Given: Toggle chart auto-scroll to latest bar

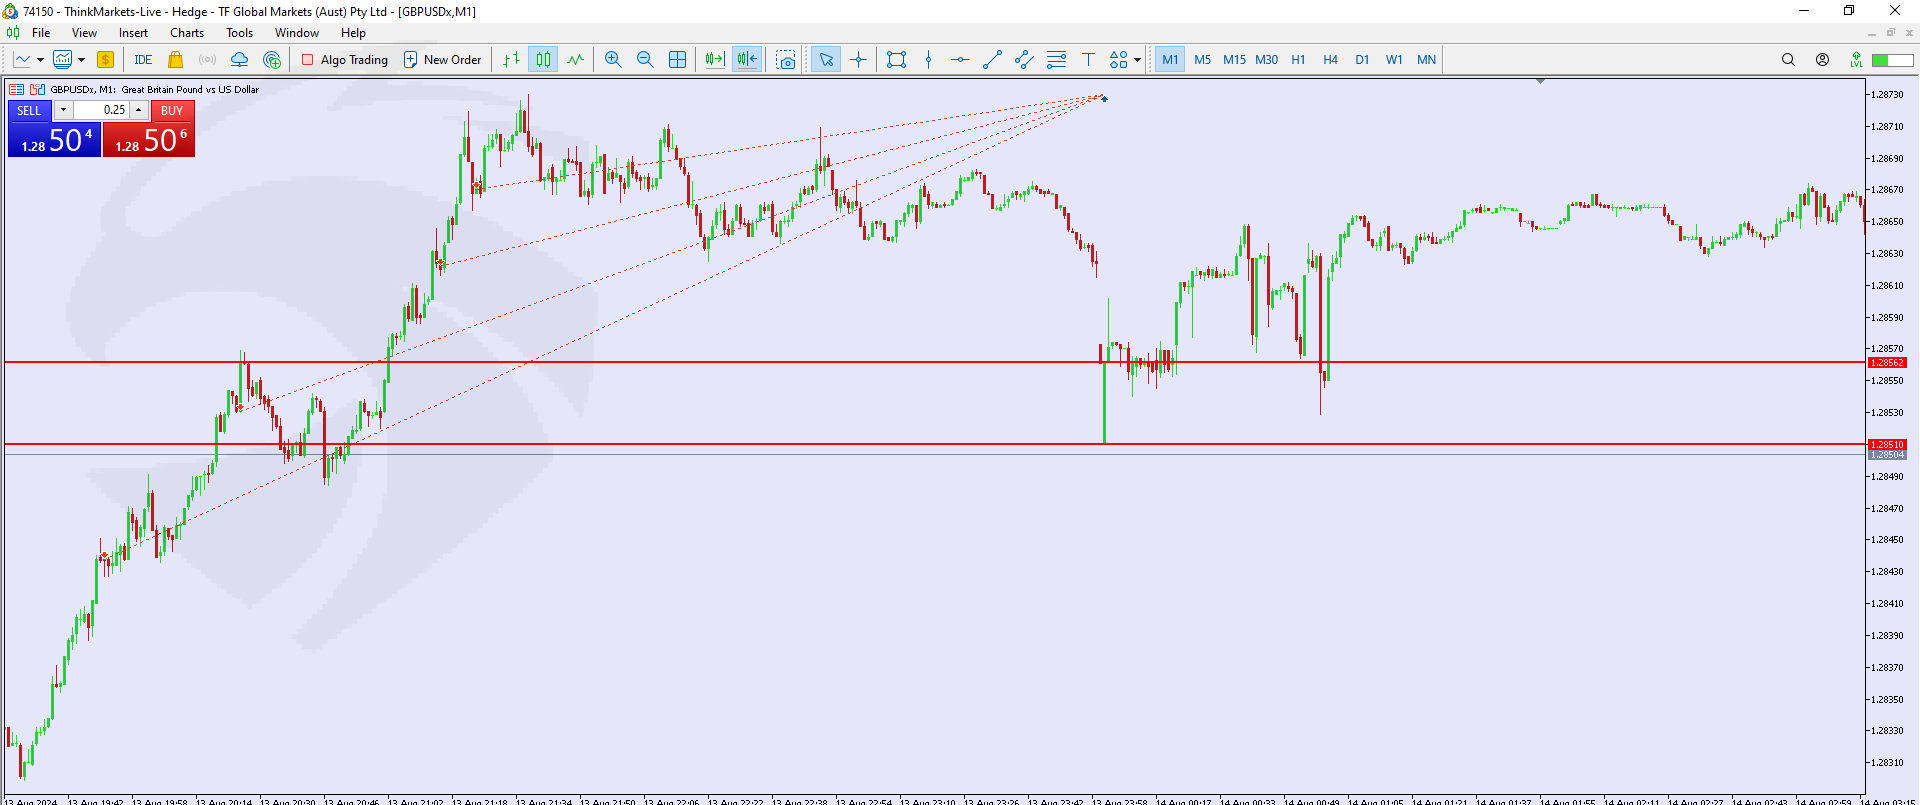Looking at the screenshot, I should click(x=714, y=60).
